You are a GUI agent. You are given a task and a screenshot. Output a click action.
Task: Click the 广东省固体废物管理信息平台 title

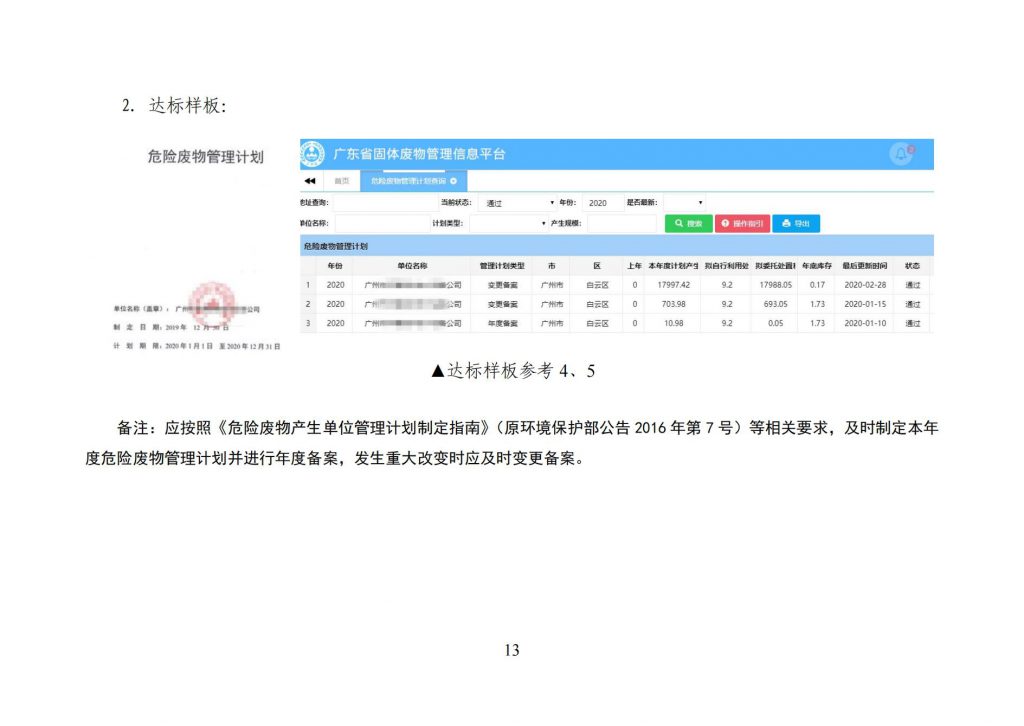tap(419, 154)
